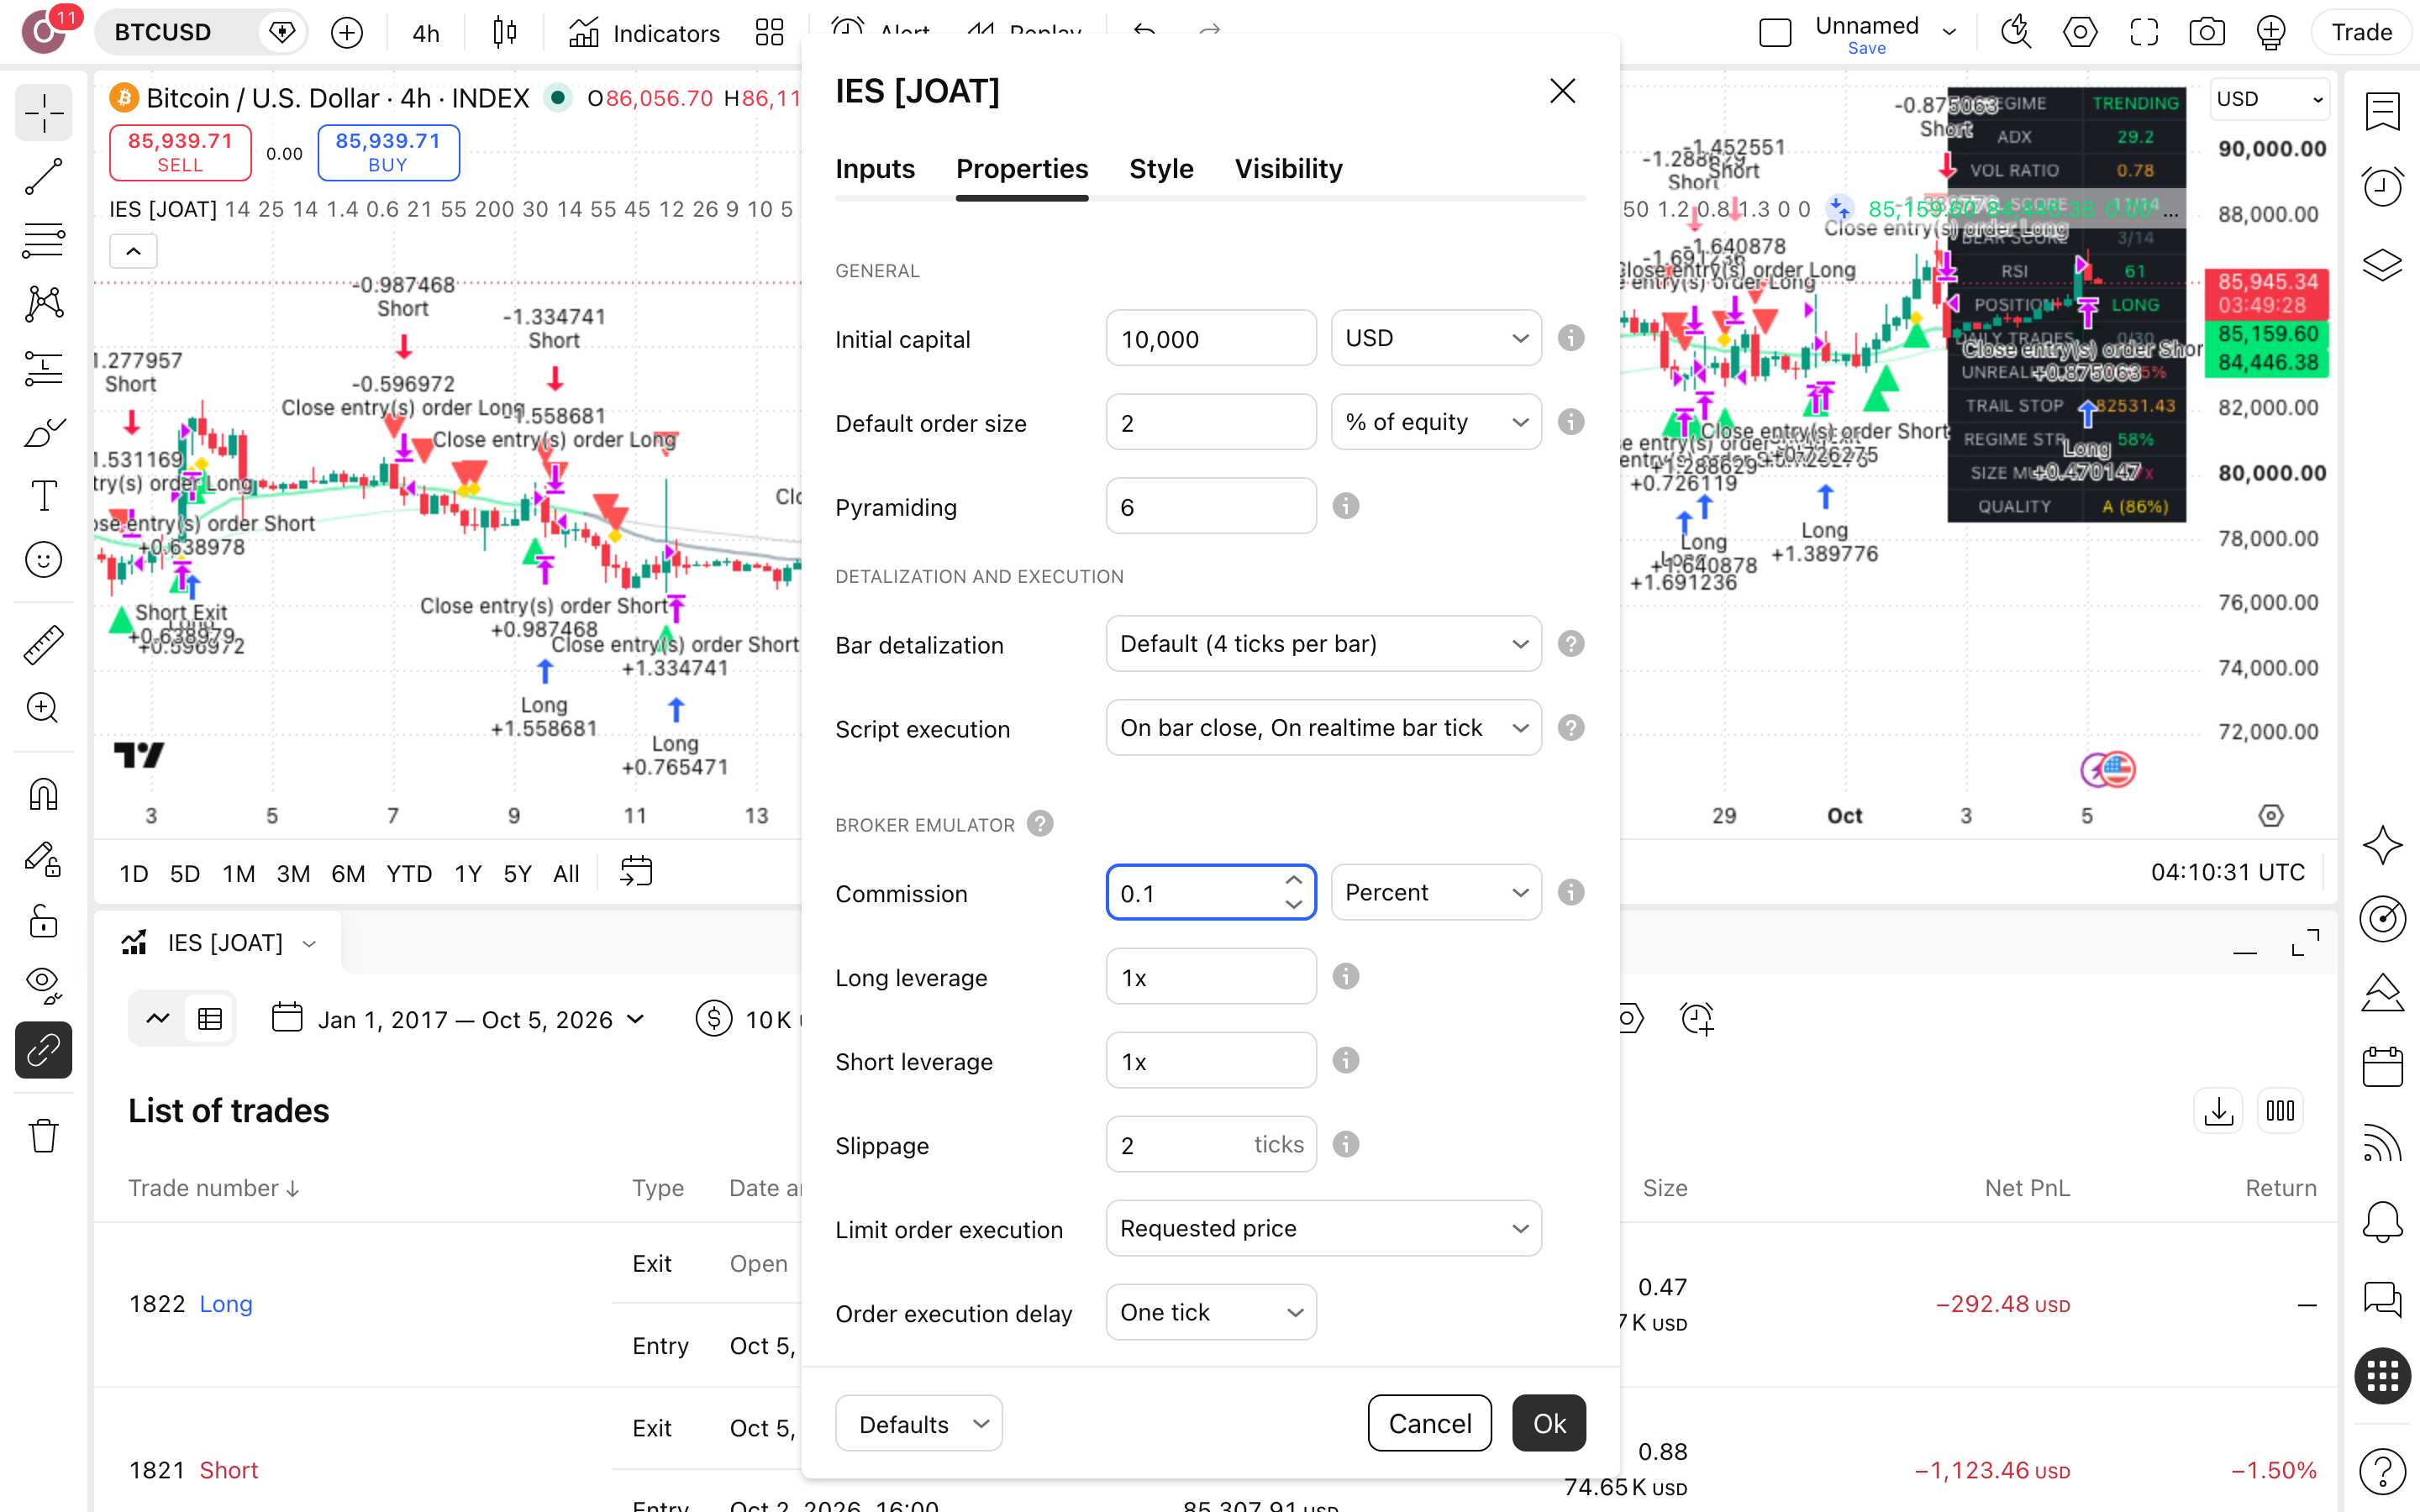The height and width of the screenshot is (1512, 2420).
Task: Switch to the Style tab
Action: [x=1161, y=169]
